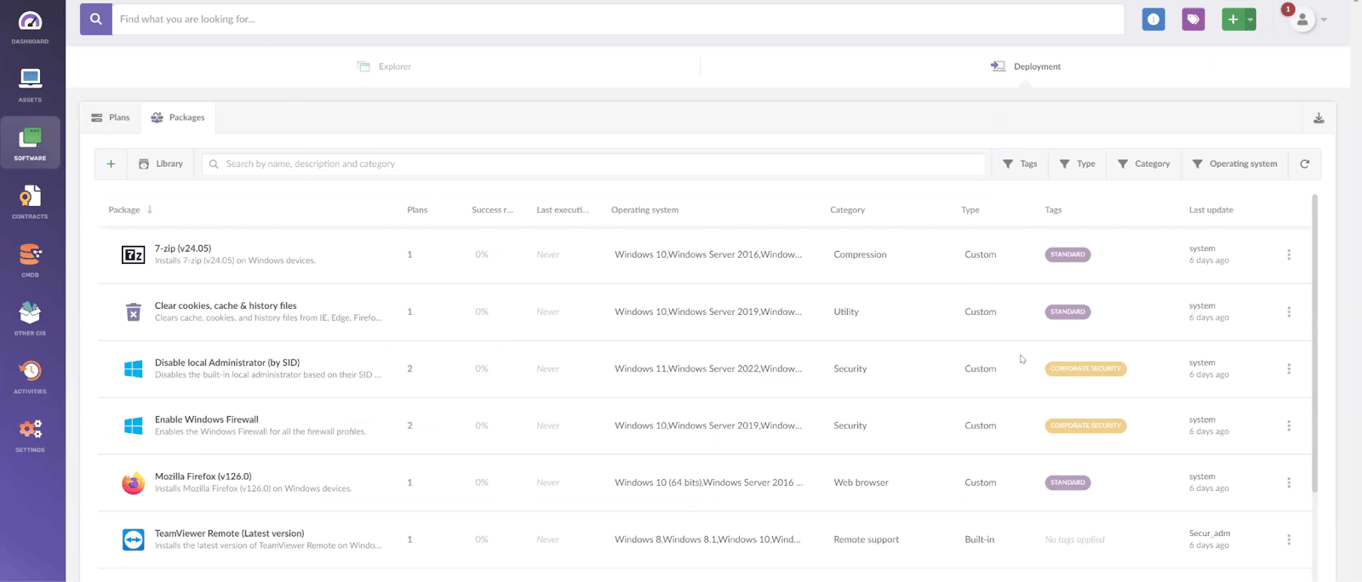1362x582 pixels.
Task: Click the export download icon above the list
Action: click(1318, 117)
